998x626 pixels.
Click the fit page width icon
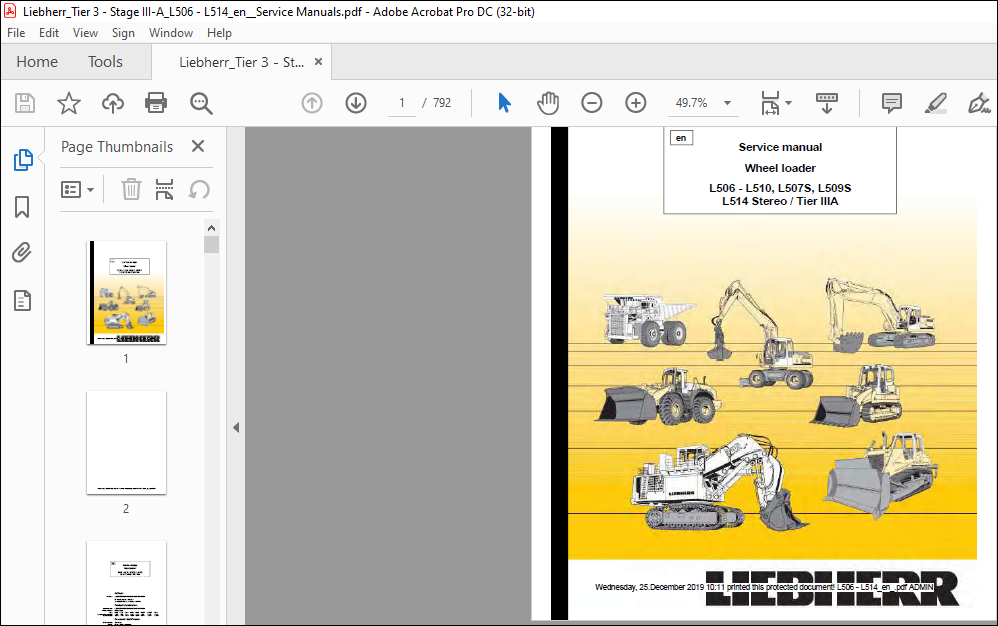pyautogui.click(x=770, y=103)
